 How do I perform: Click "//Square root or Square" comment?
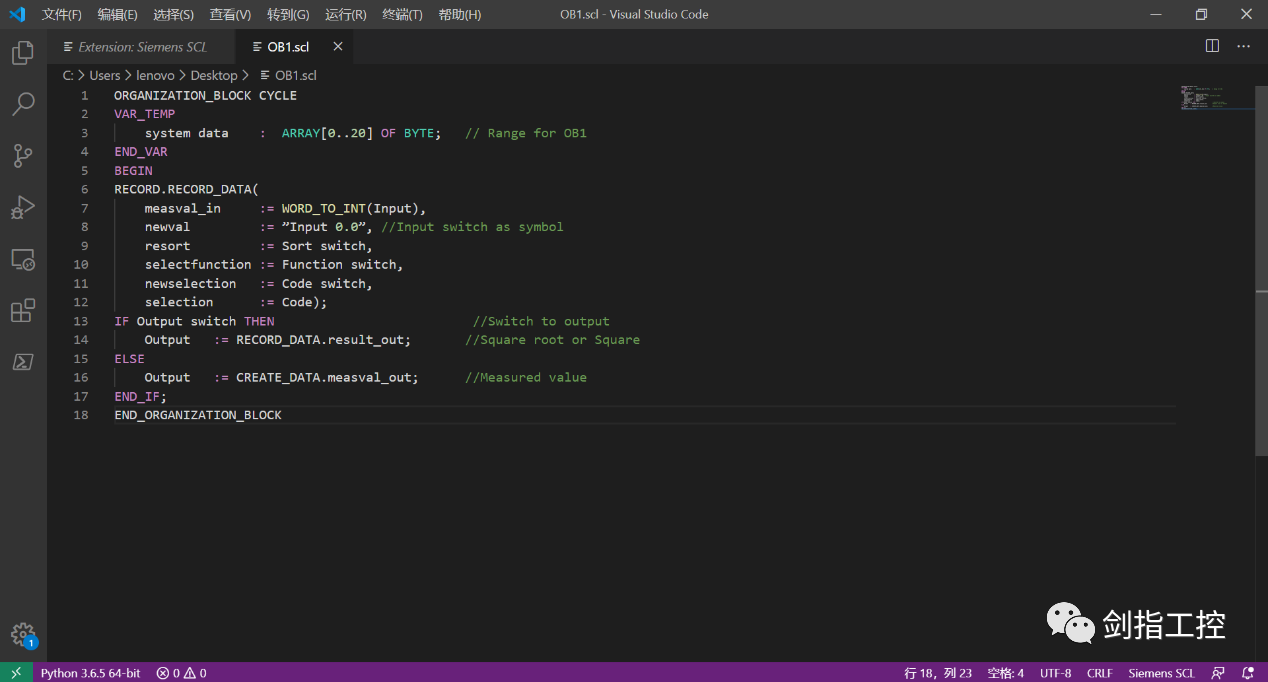coord(552,340)
